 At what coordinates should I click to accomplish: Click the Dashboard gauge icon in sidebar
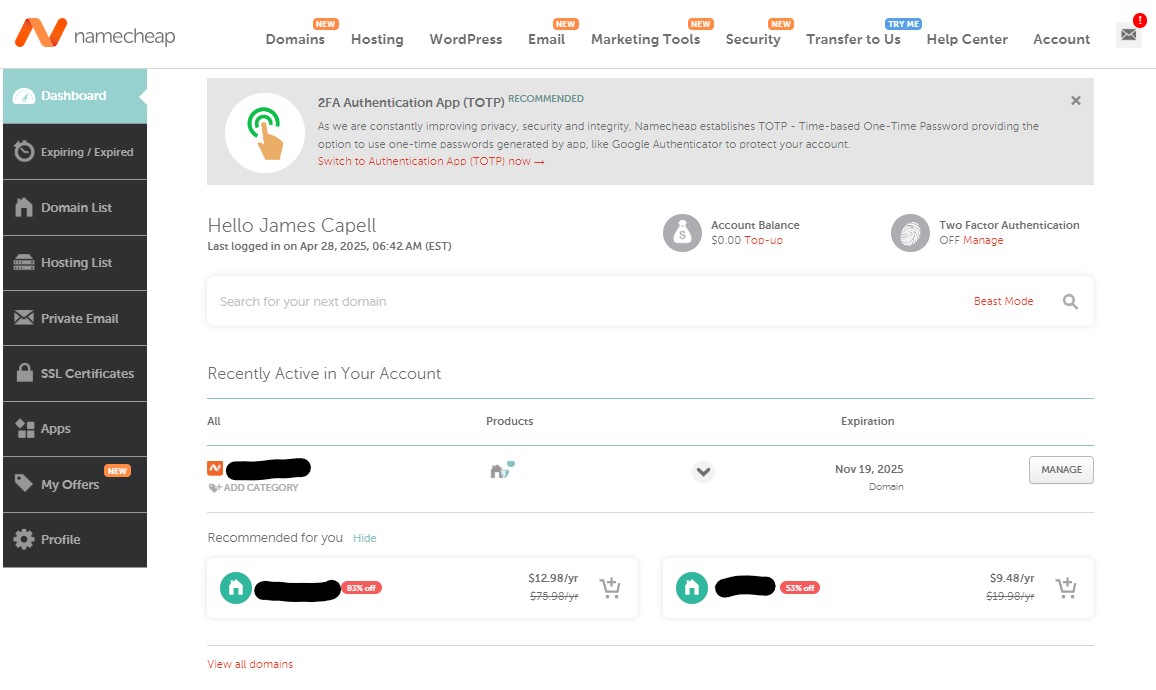(x=24, y=96)
